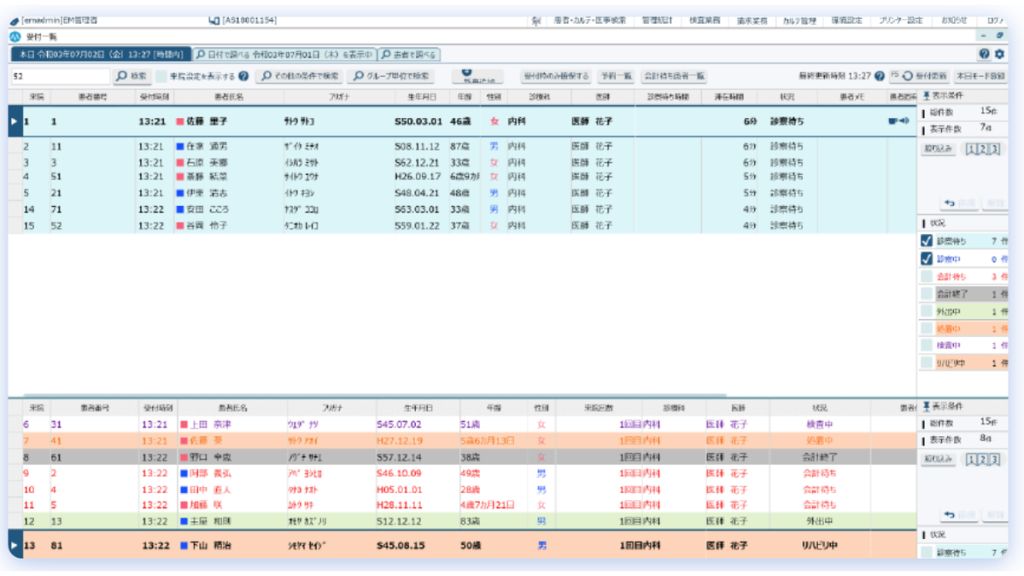The width and height of the screenshot is (1024, 576).
Task: Click the search input field containing 52
Action: [x=58, y=76]
